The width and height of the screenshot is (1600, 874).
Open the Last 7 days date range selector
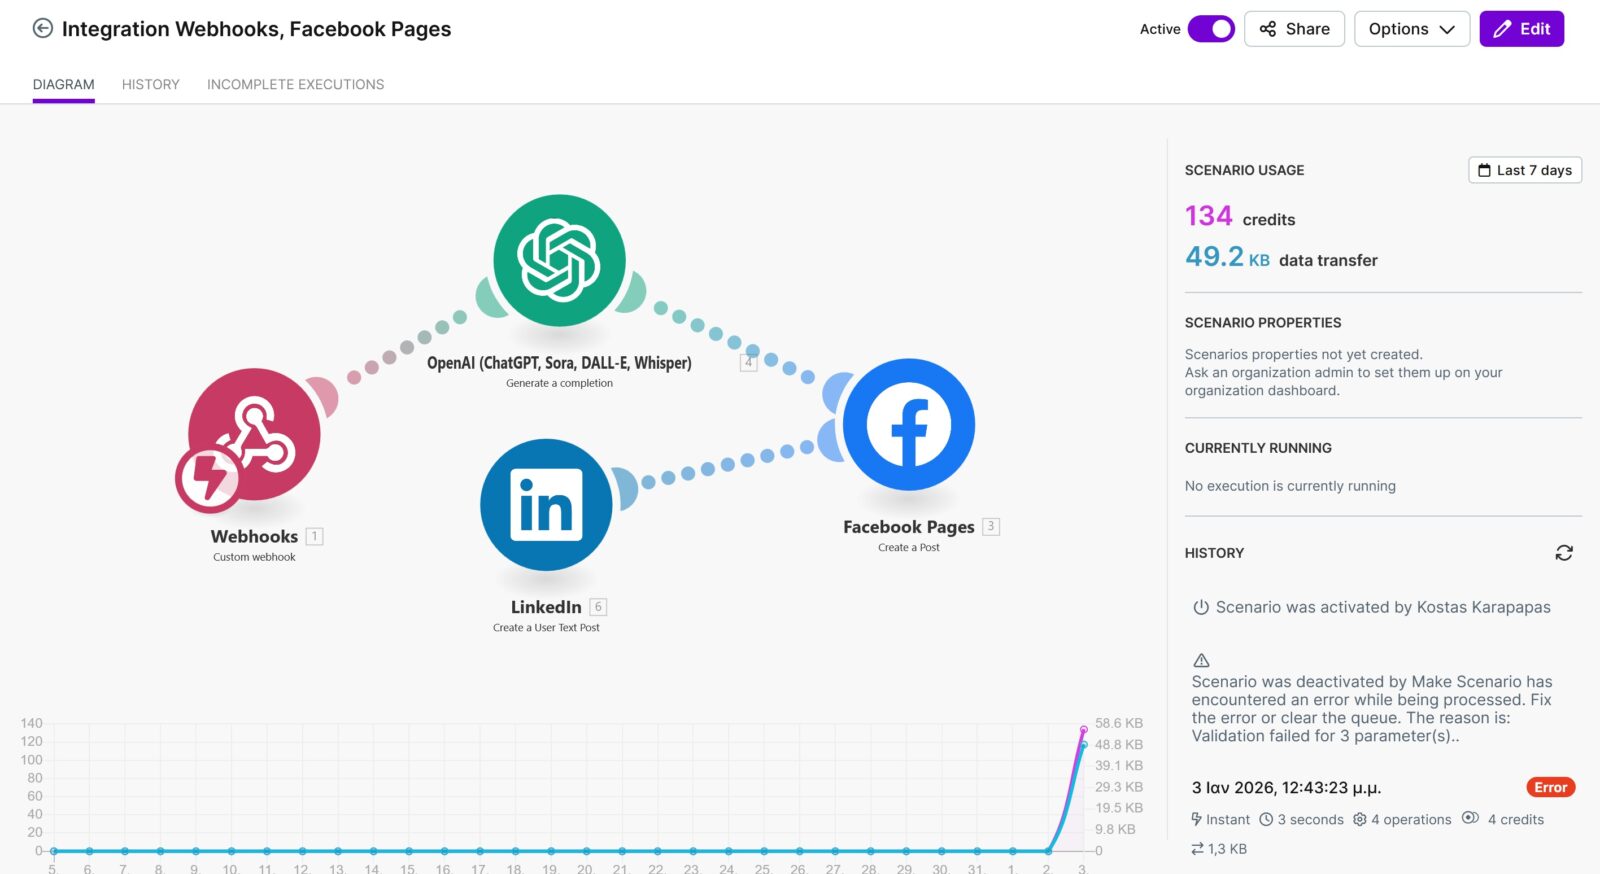1524,170
